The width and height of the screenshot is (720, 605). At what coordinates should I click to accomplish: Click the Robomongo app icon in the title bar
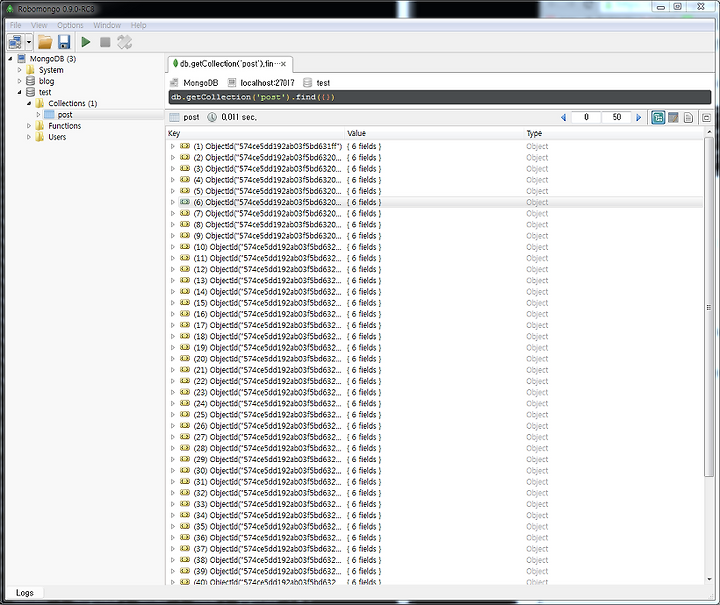[10, 9]
